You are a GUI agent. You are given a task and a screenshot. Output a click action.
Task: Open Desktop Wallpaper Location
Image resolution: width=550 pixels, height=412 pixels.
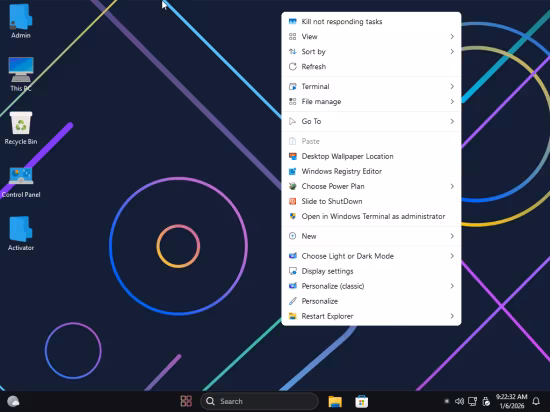pyautogui.click(x=371, y=156)
